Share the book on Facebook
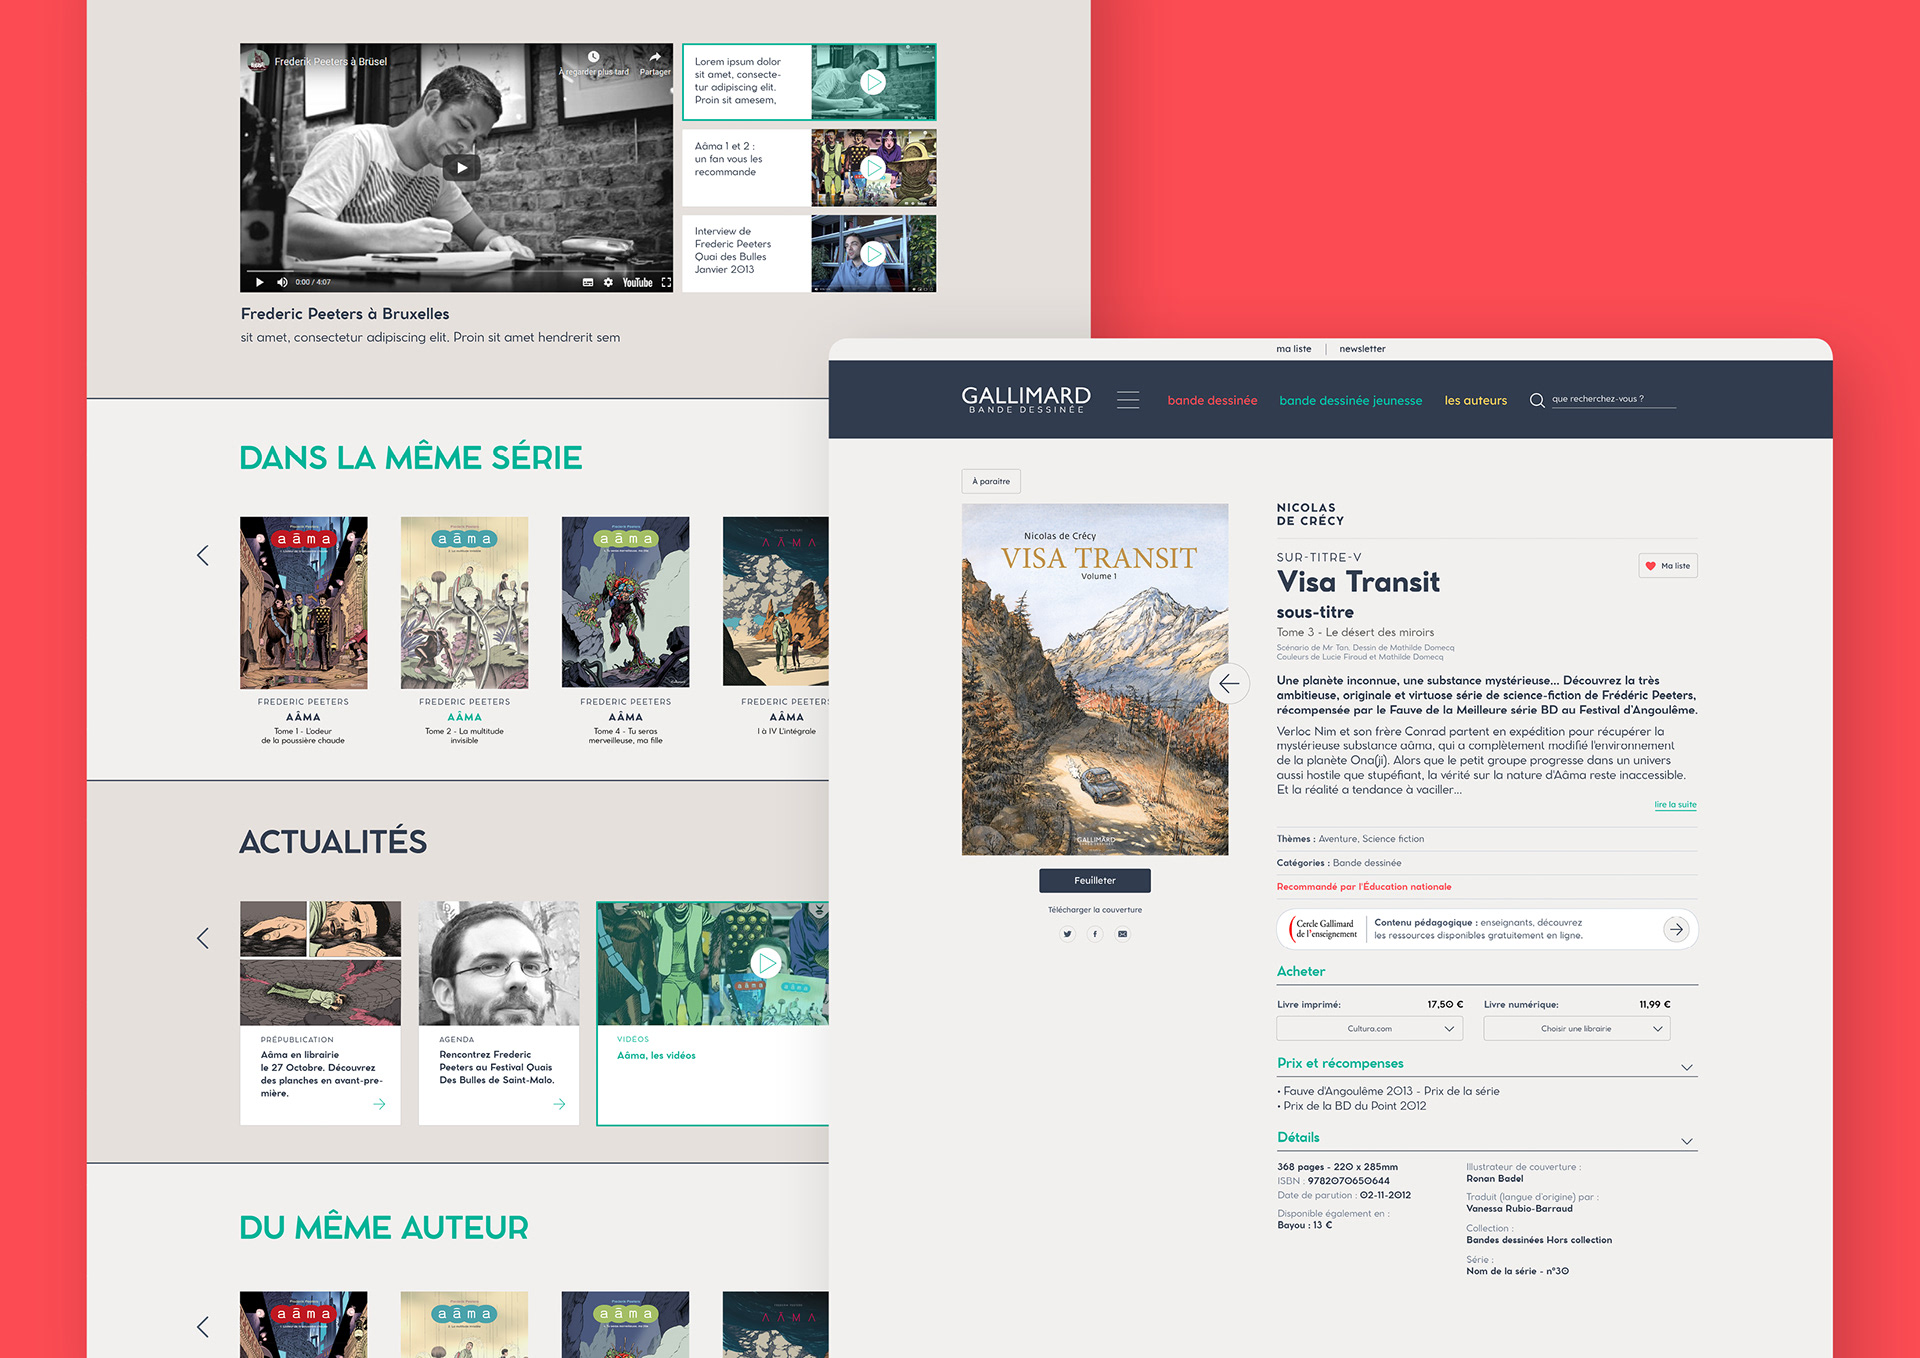Screen dimensions: 1920x1358 coord(1095,934)
